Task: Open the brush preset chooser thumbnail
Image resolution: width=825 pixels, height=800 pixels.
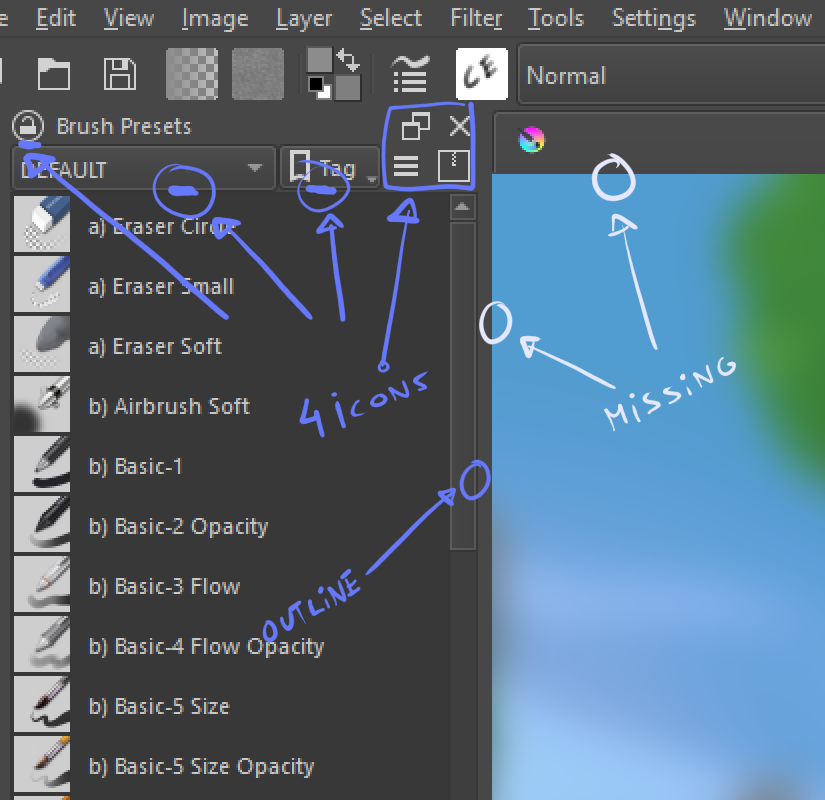Action: (x=481, y=74)
